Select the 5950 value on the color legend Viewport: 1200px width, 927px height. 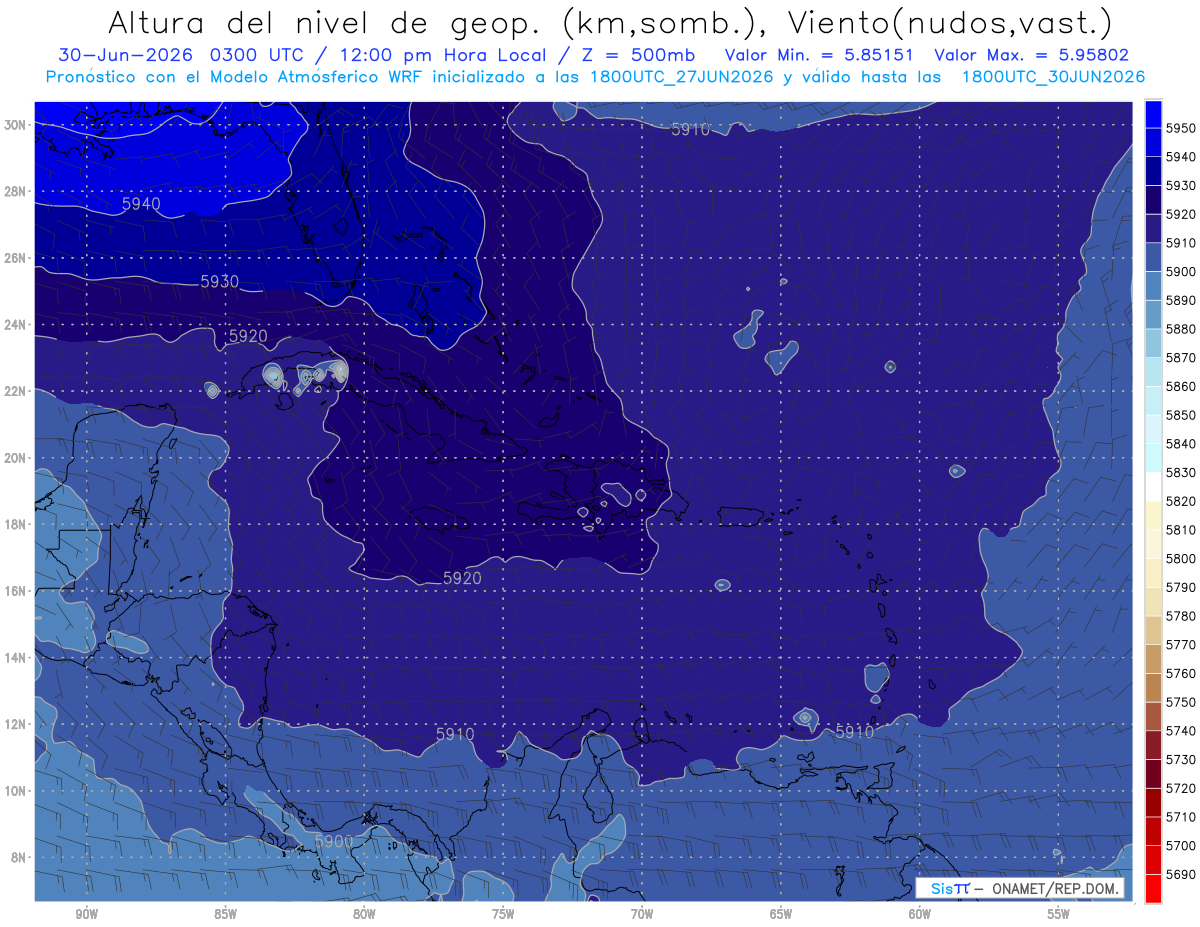pos(1180,128)
